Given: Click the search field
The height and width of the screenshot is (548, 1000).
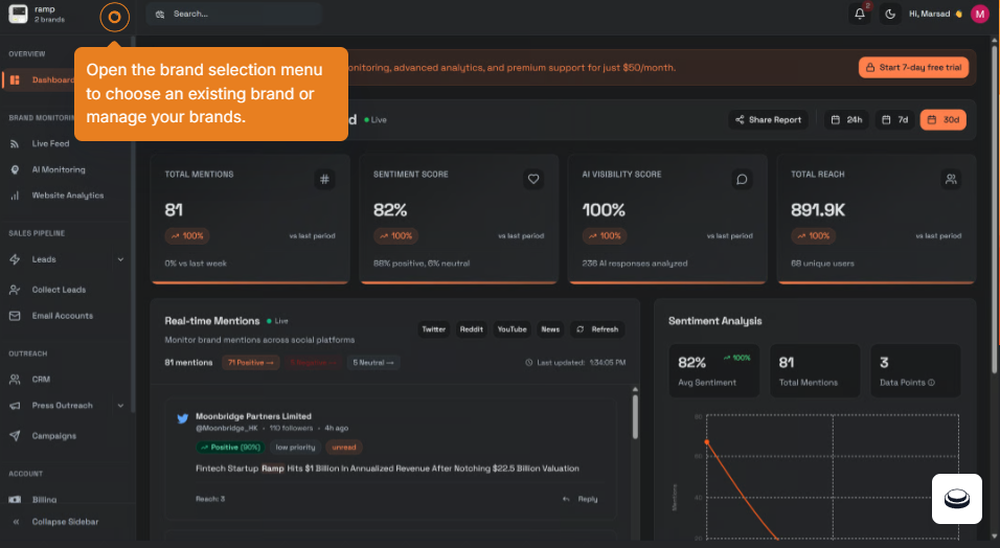Looking at the screenshot, I should [233, 14].
